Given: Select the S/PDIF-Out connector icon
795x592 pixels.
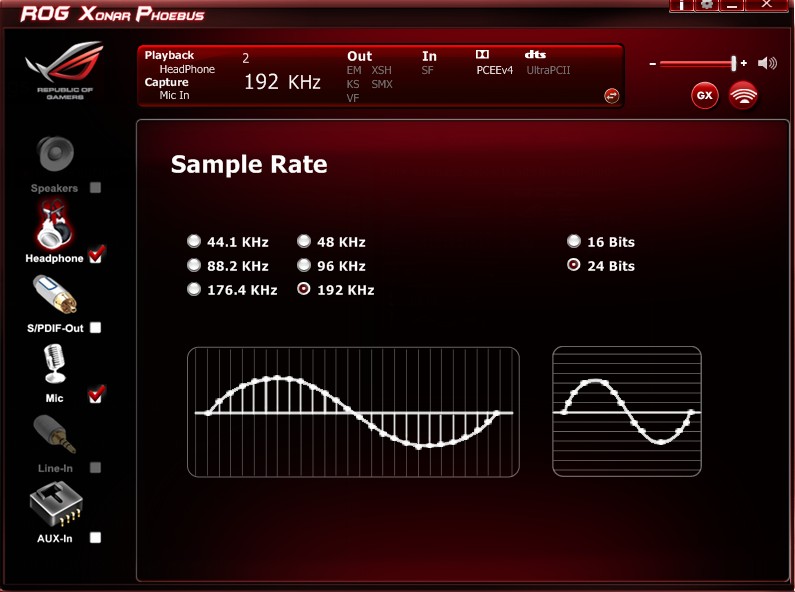Looking at the screenshot, I should pos(55,295).
